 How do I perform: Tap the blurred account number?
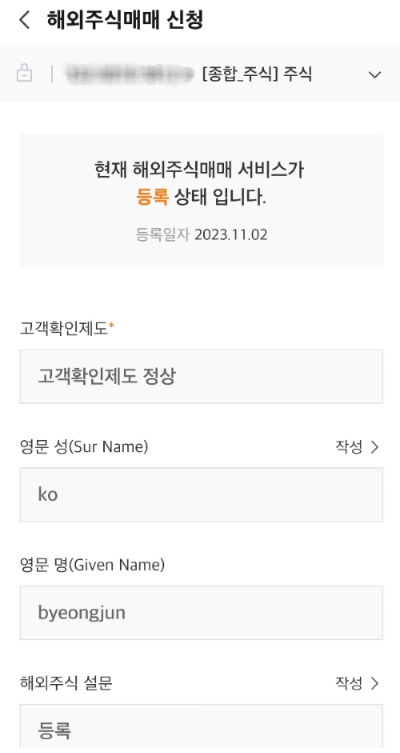point(131,74)
